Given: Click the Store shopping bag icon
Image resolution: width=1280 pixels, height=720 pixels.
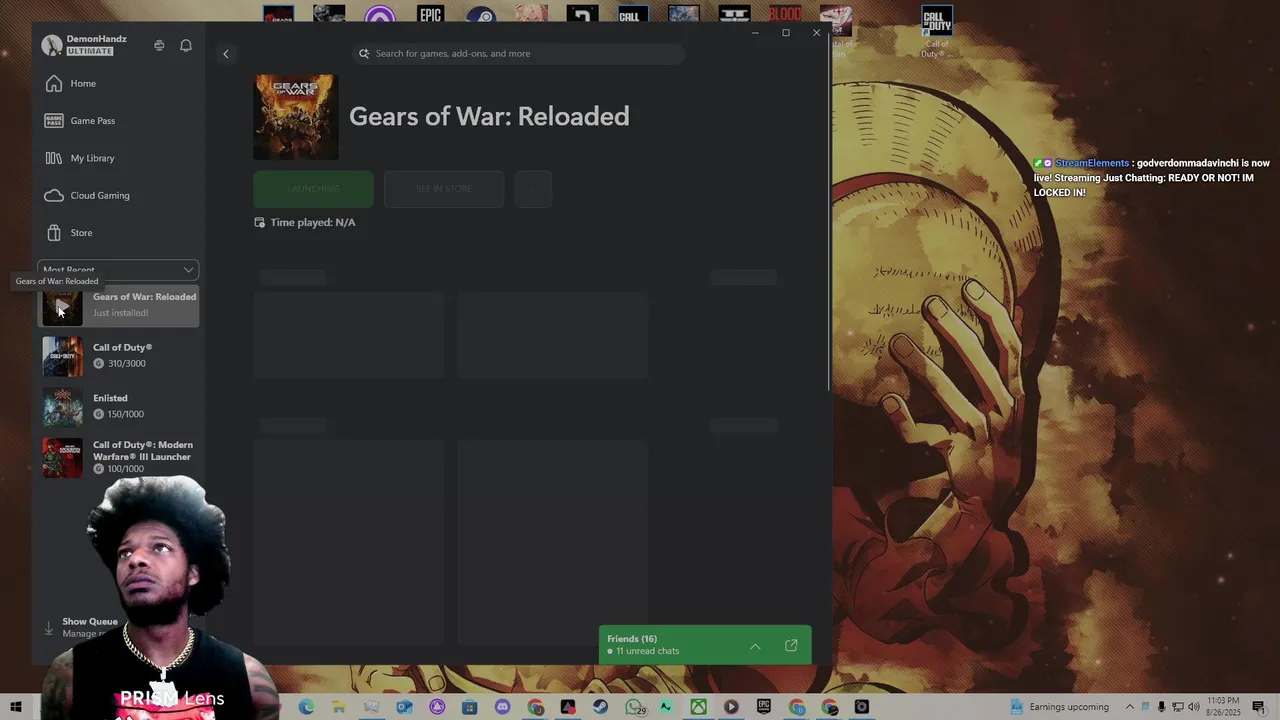Looking at the screenshot, I should (x=54, y=233).
